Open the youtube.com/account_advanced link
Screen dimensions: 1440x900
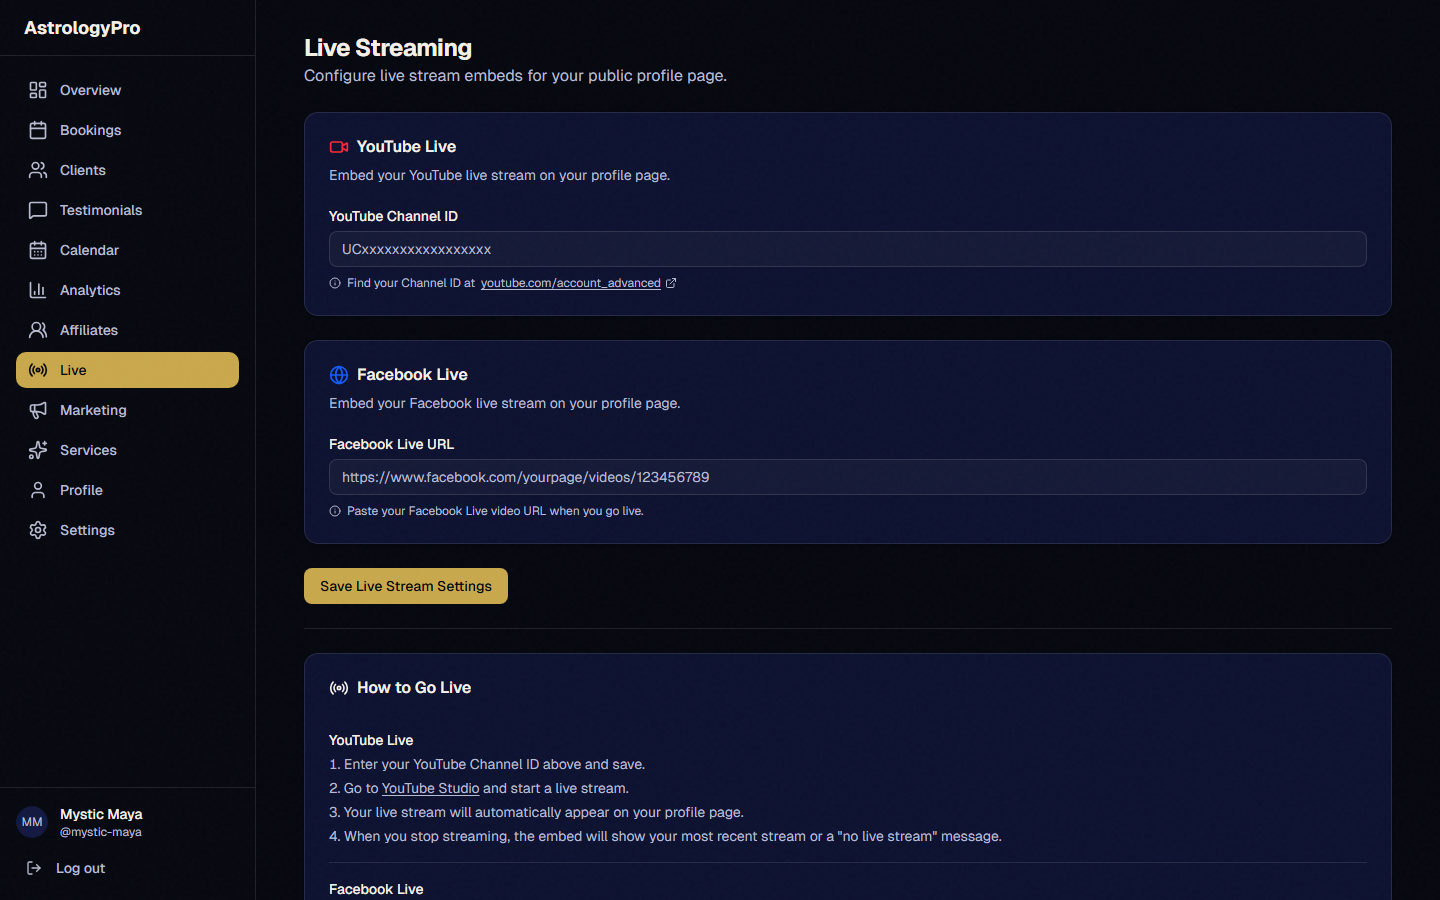click(x=570, y=283)
